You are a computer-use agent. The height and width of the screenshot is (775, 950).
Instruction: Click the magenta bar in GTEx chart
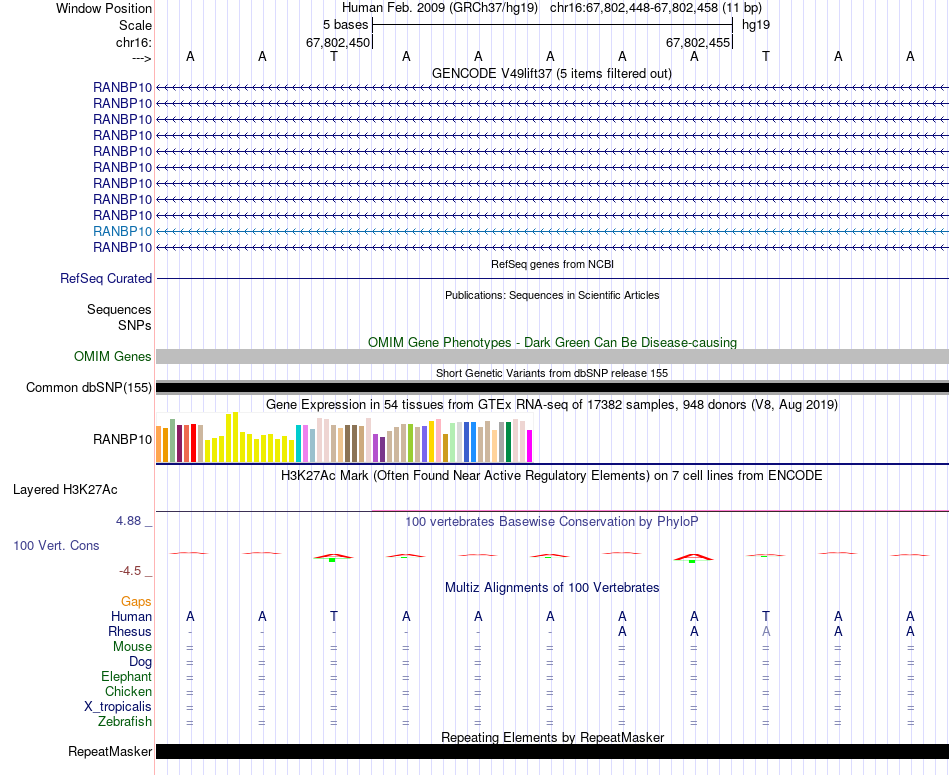(x=530, y=446)
